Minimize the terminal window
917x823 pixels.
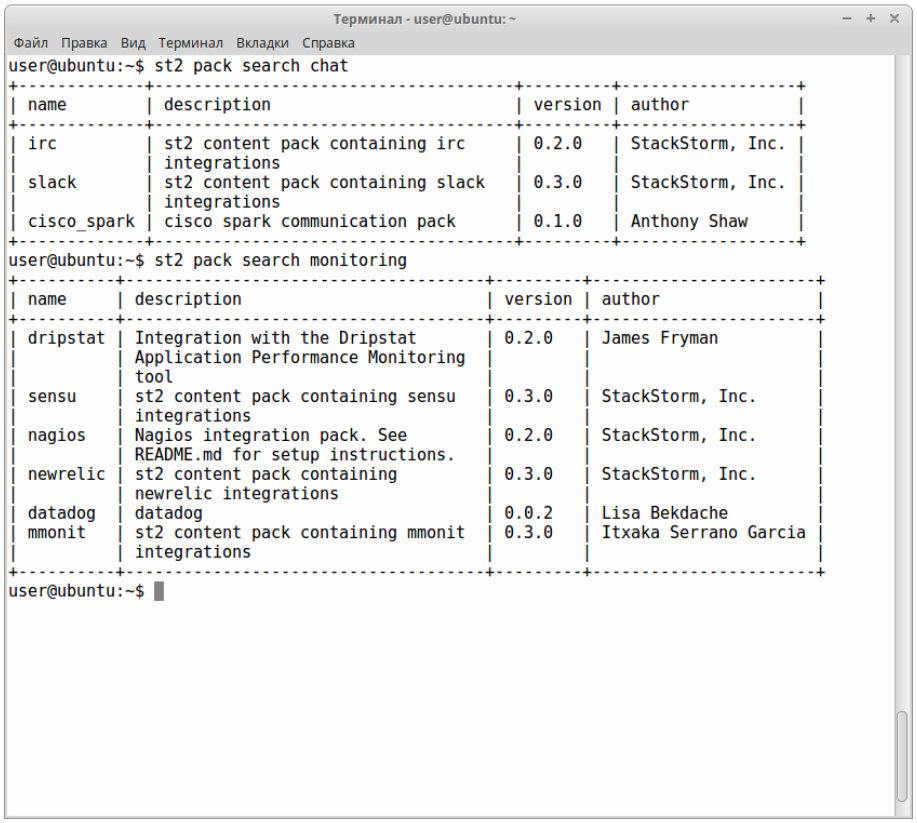click(846, 19)
